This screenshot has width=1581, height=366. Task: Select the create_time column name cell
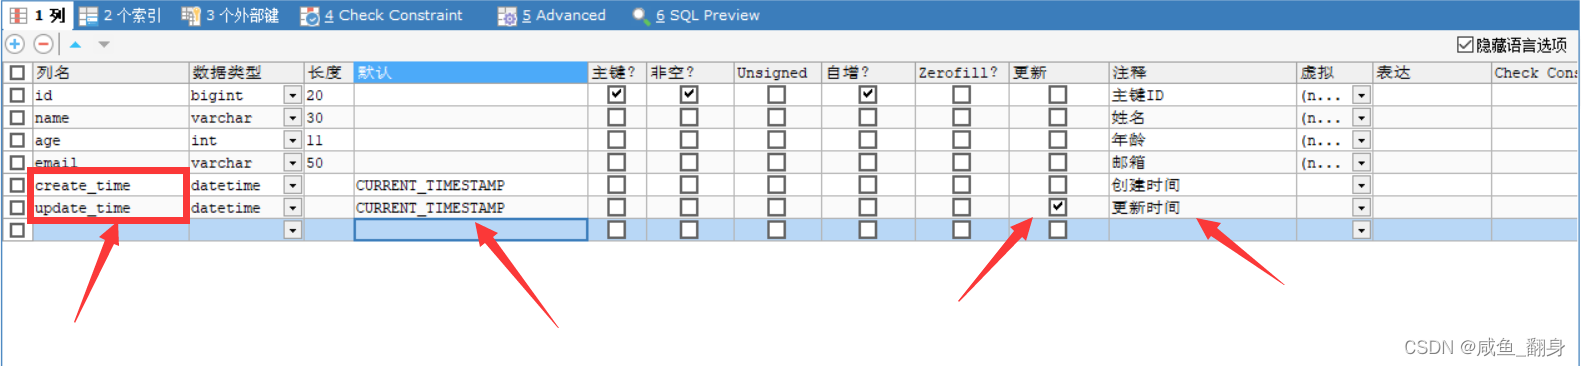(x=110, y=185)
